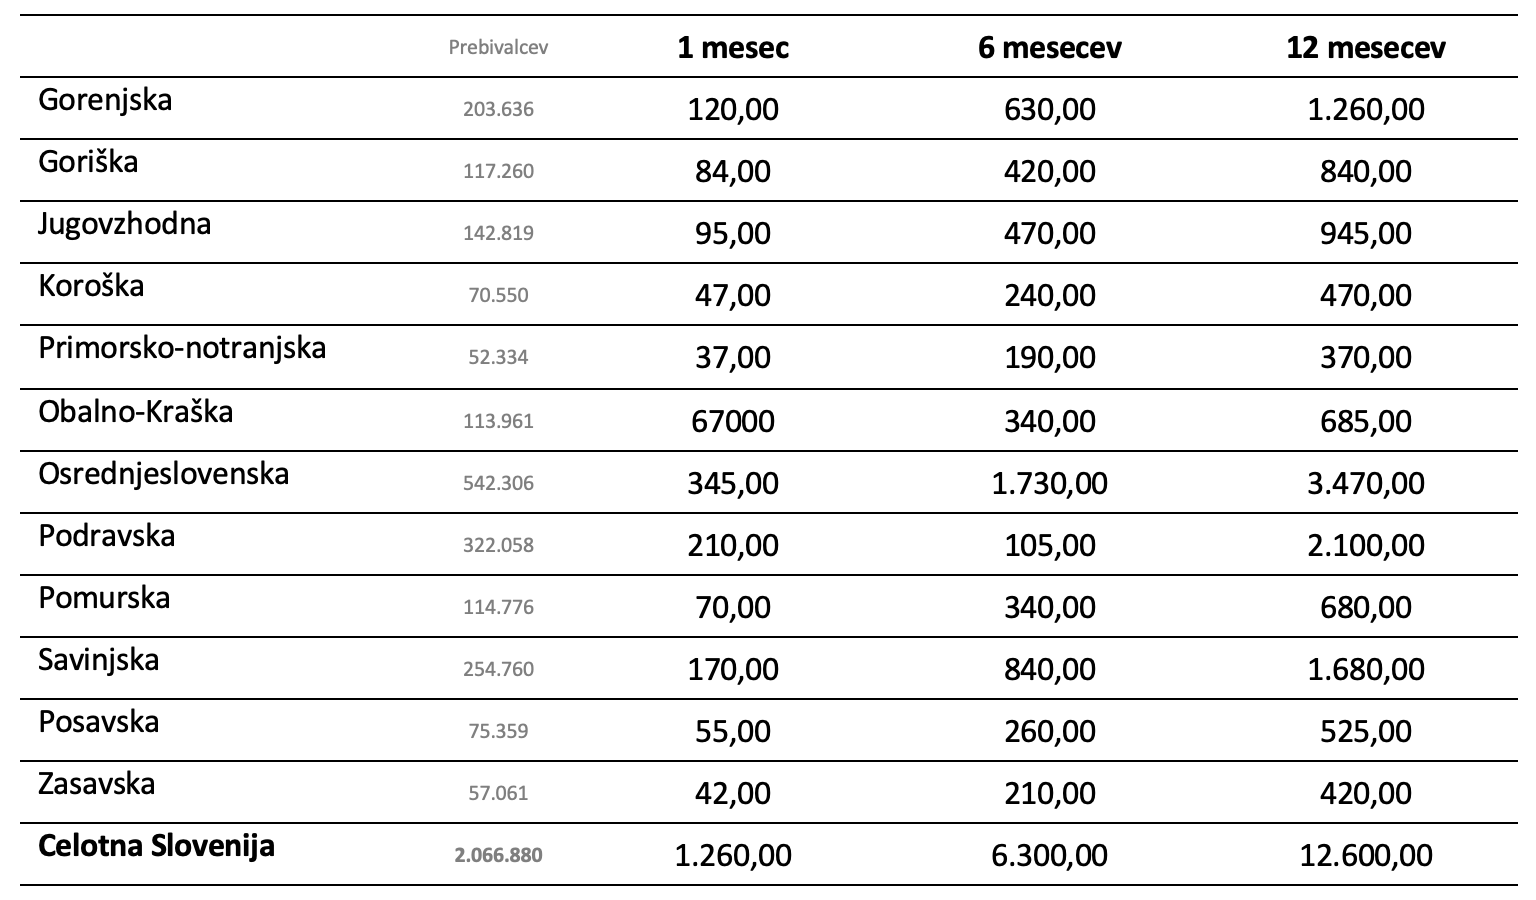
Task: Select the Pomurska region label
Action: 104,598
